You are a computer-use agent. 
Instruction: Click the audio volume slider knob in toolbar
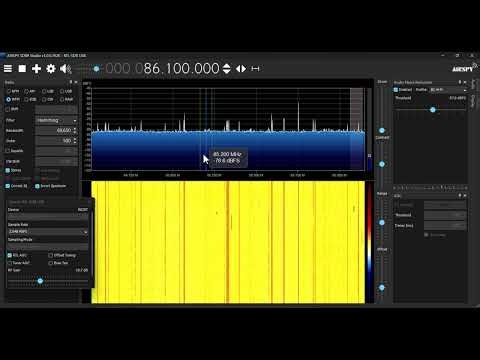(x=96, y=69)
